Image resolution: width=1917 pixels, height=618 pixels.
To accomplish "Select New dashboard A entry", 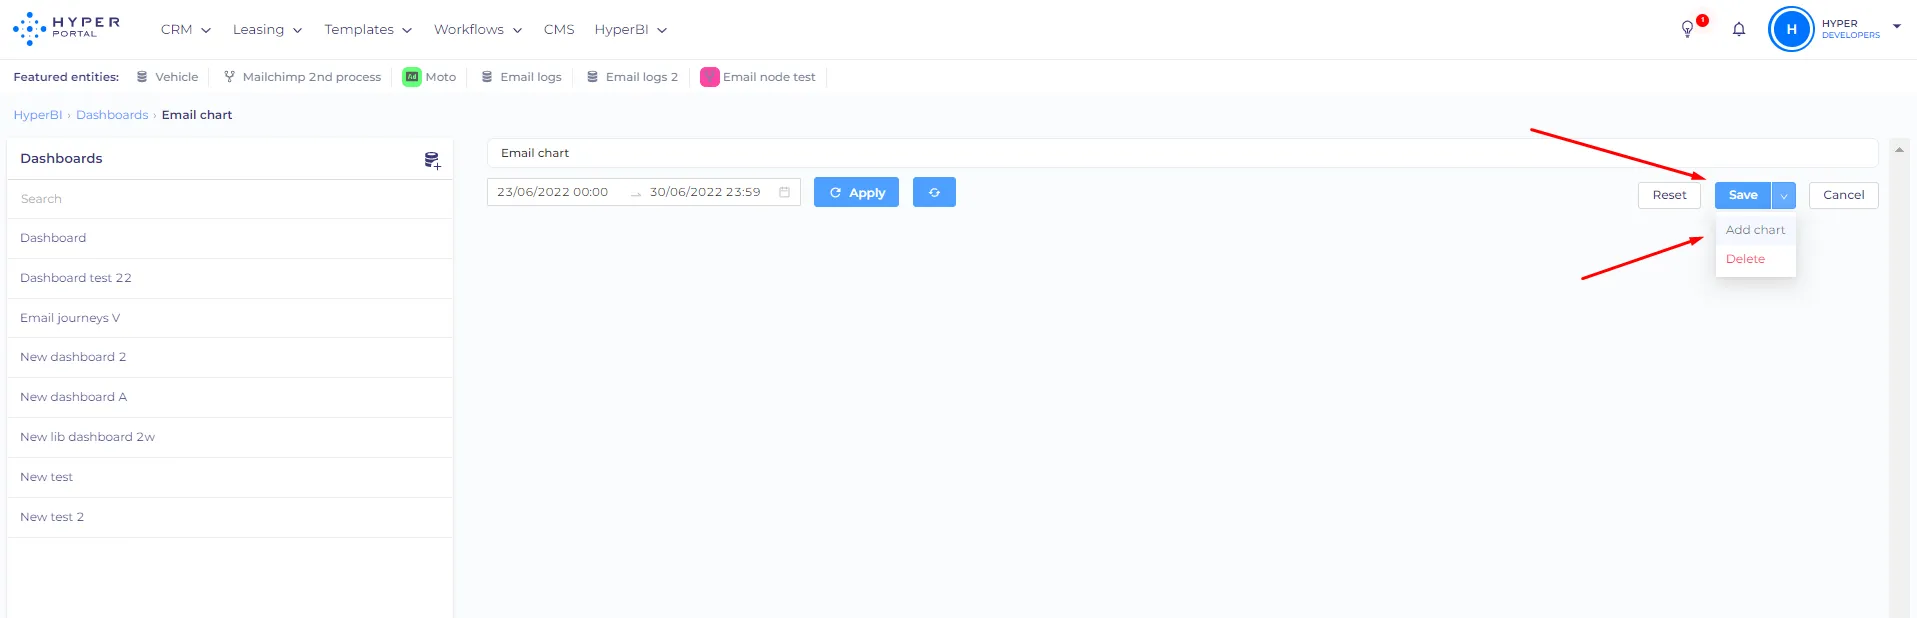I will click(230, 397).
